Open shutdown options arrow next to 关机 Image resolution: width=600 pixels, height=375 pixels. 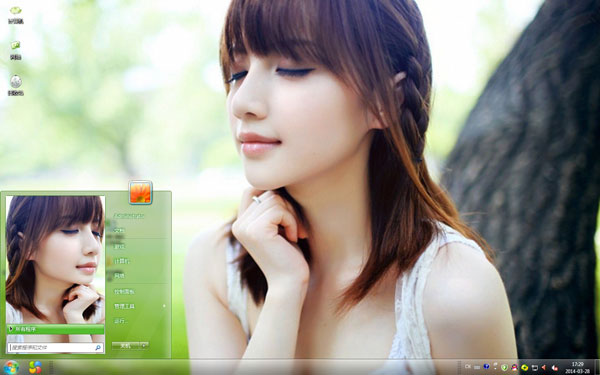(144, 345)
